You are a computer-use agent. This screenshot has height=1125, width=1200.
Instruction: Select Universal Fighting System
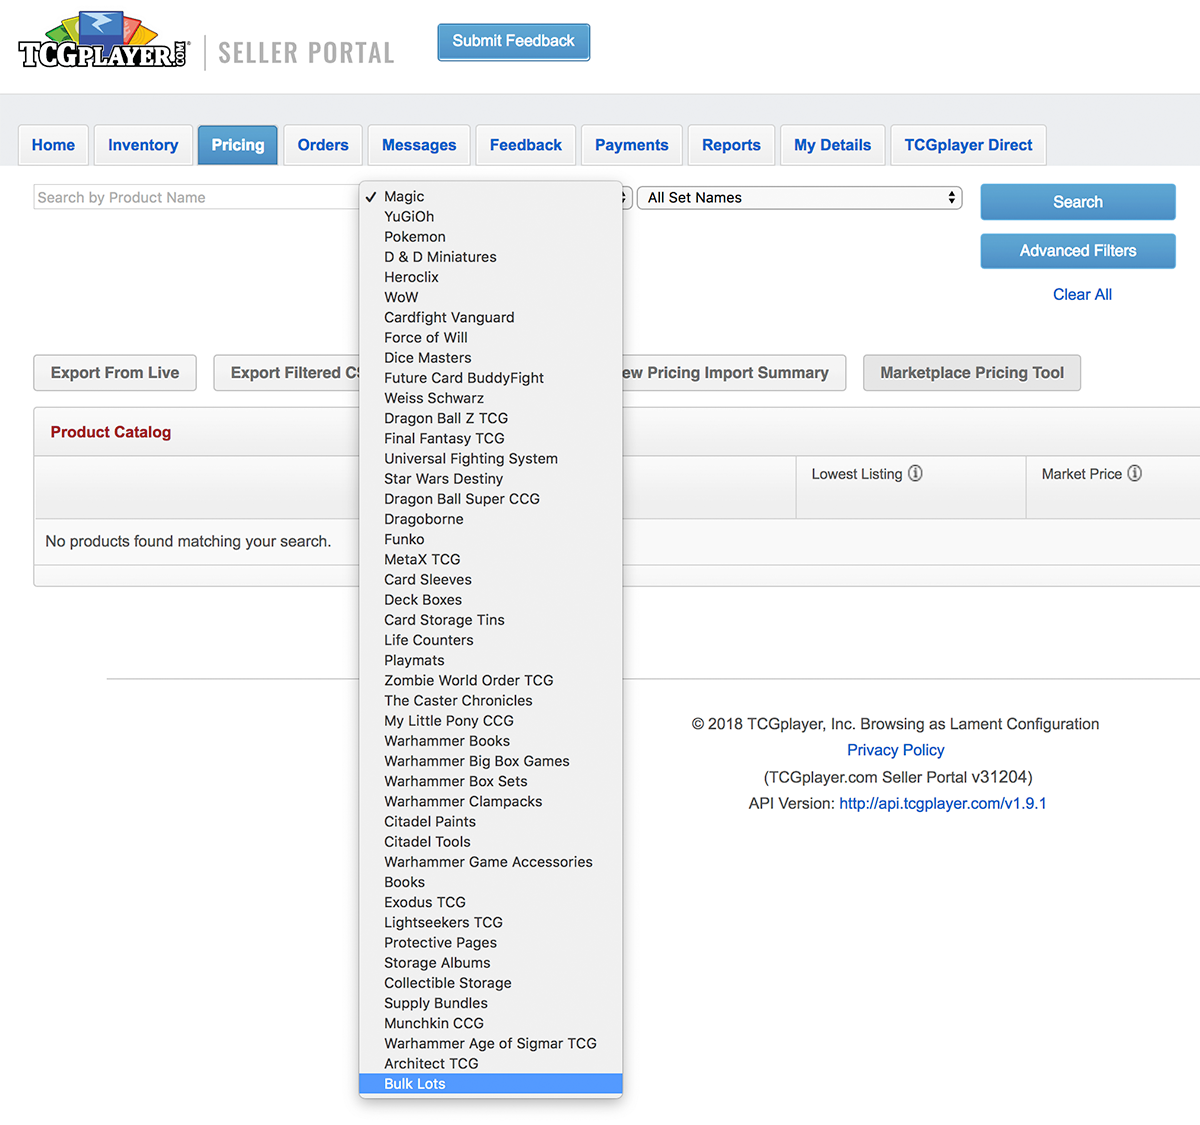point(491,459)
